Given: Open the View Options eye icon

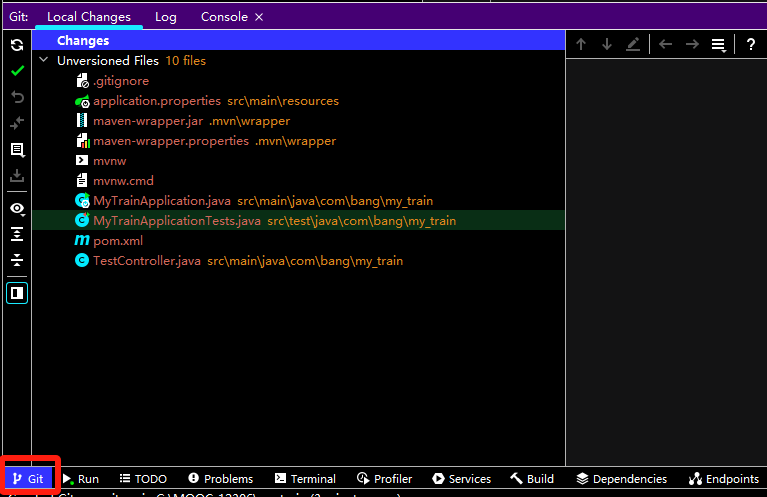Looking at the screenshot, I should click(x=17, y=209).
